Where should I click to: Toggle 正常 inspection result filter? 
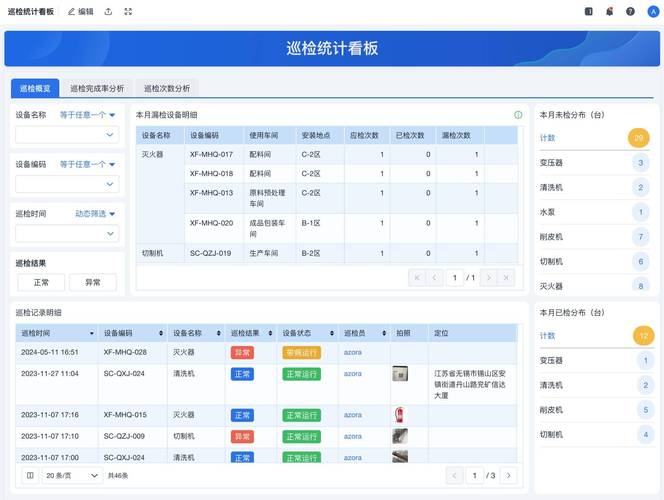click(x=41, y=282)
